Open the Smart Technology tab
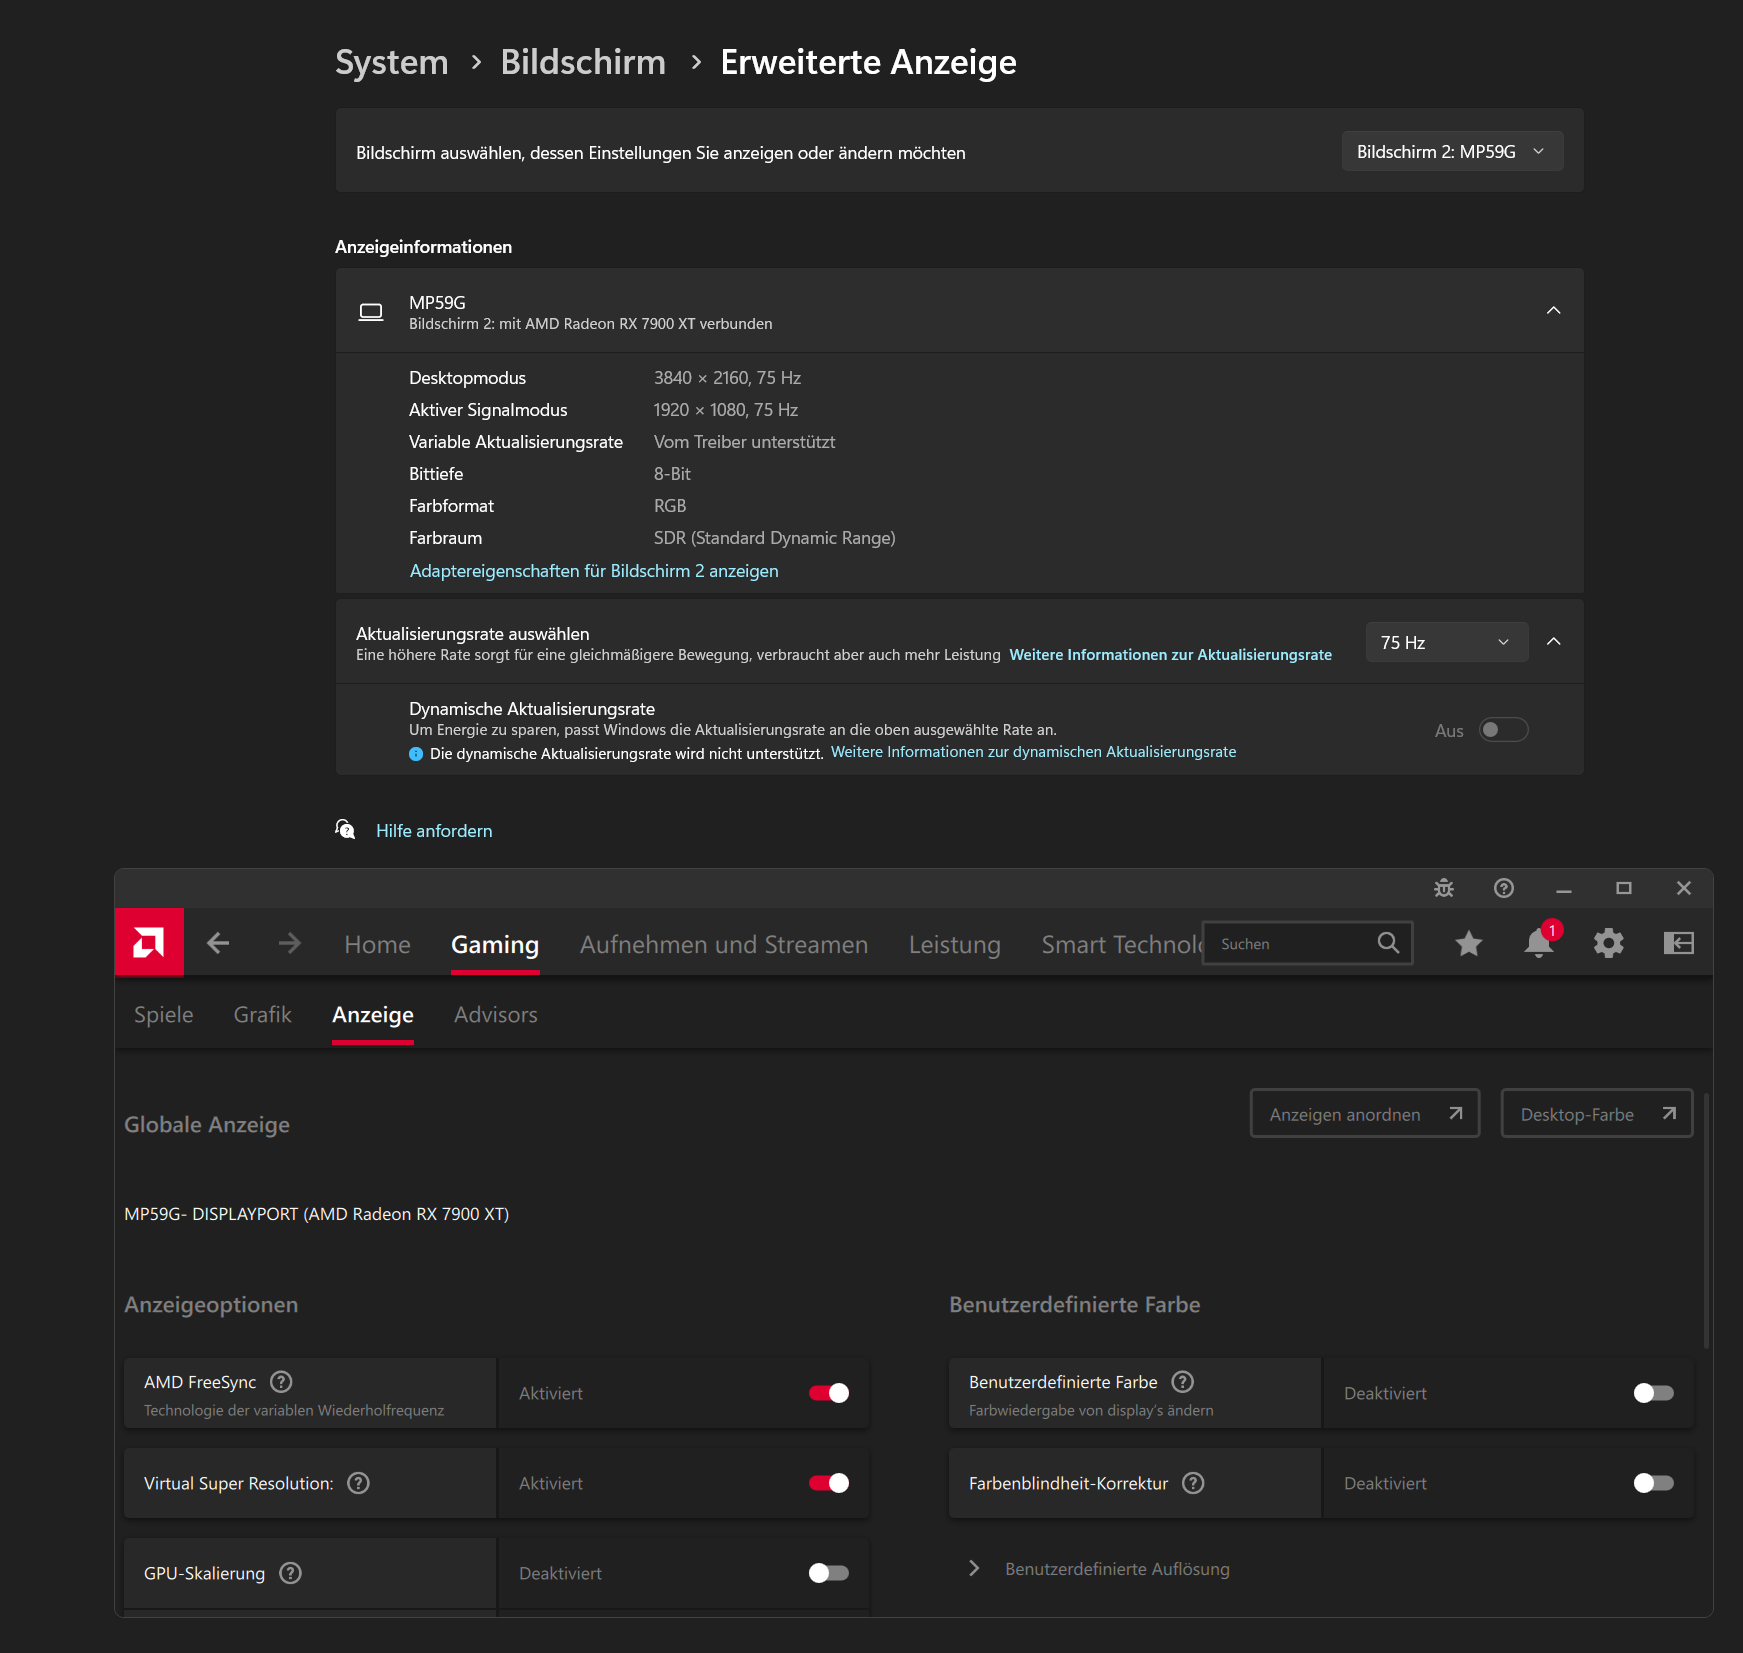The height and width of the screenshot is (1653, 1743). click(1121, 945)
